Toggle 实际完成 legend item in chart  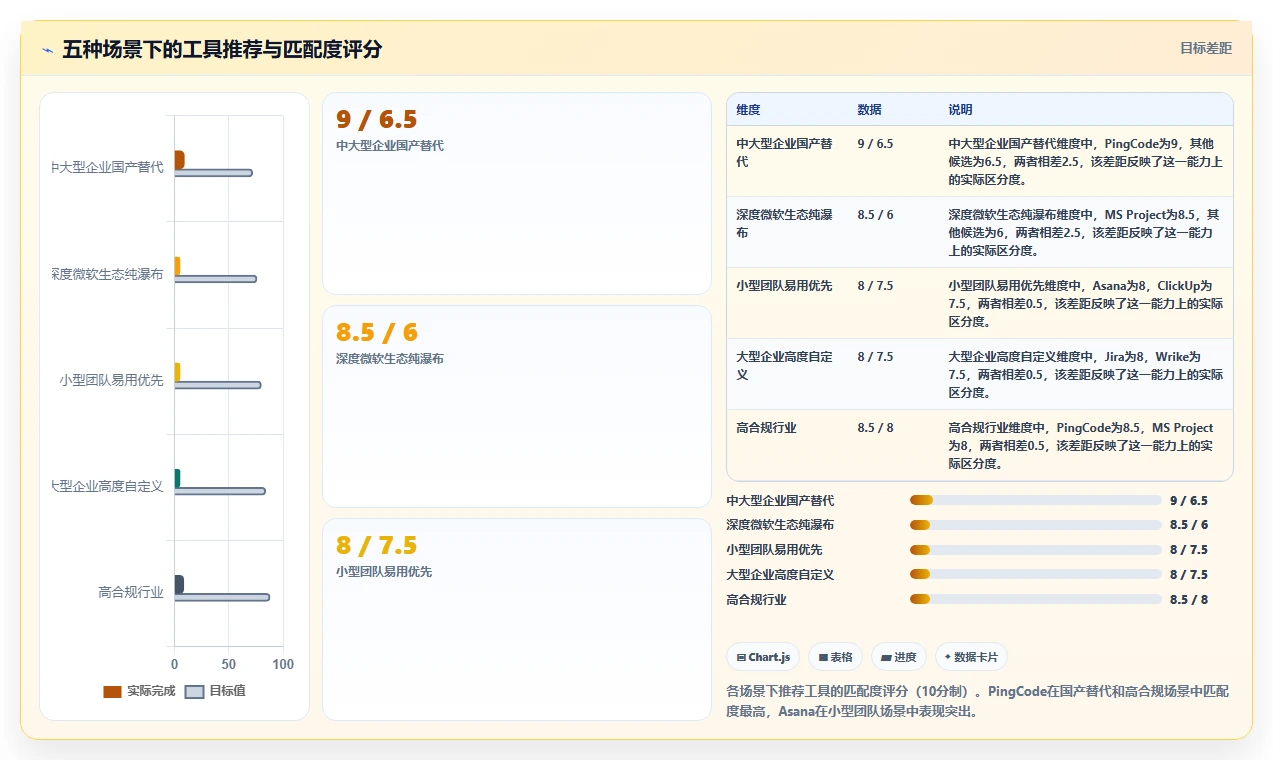click(x=139, y=691)
